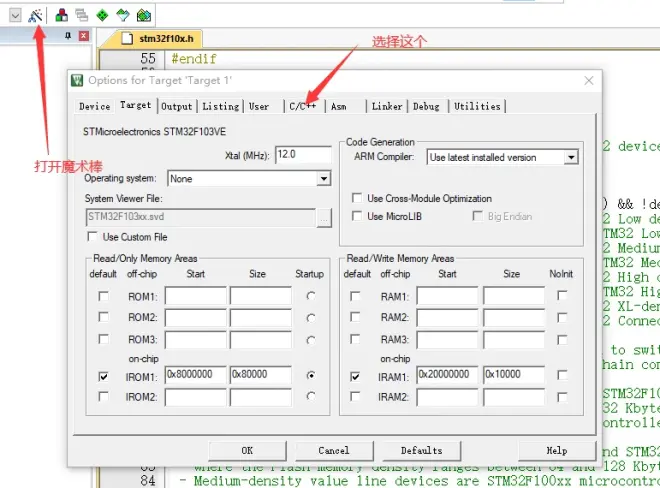
Task: Click the IRAM1 Size field
Action: click(514, 375)
